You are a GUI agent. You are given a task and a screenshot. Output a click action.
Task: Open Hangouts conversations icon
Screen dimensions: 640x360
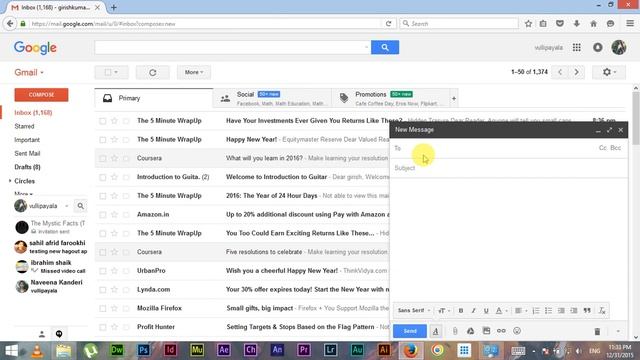(59, 334)
